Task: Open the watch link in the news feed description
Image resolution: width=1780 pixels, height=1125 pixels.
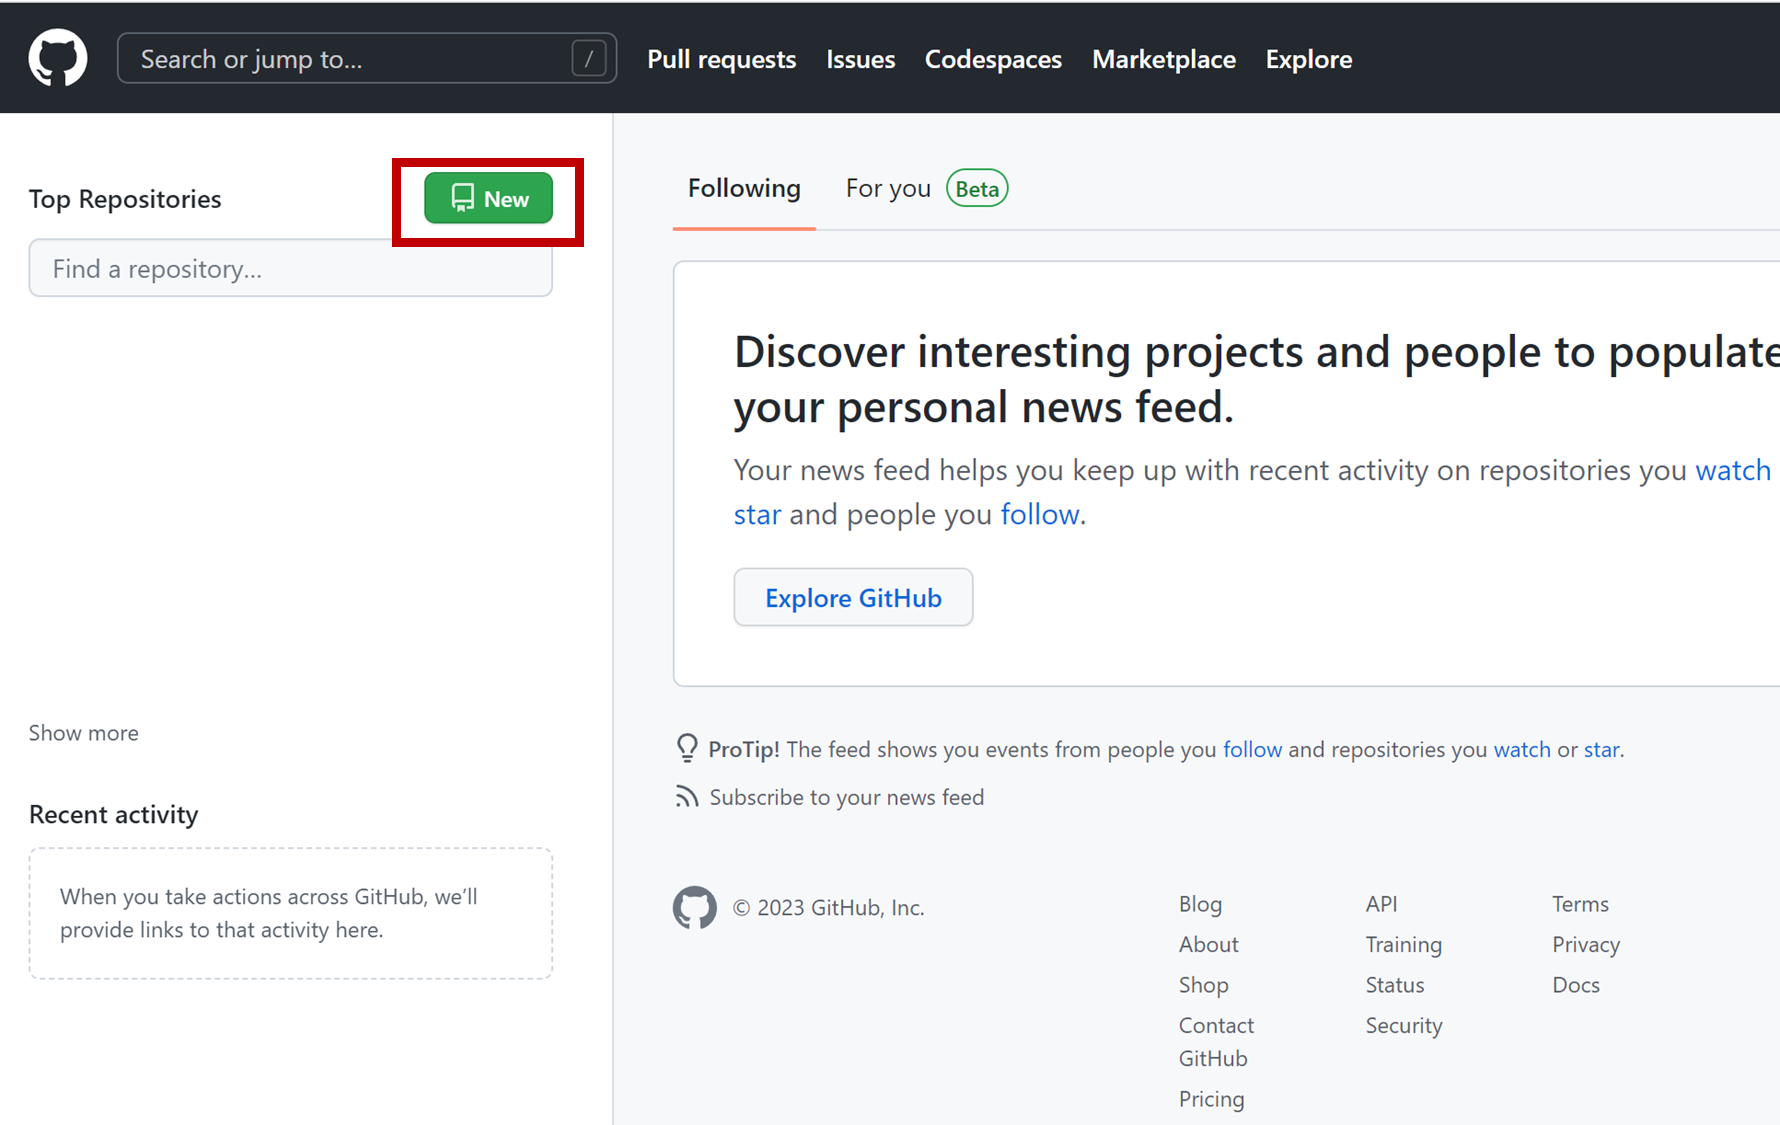Action: [x=1733, y=470]
